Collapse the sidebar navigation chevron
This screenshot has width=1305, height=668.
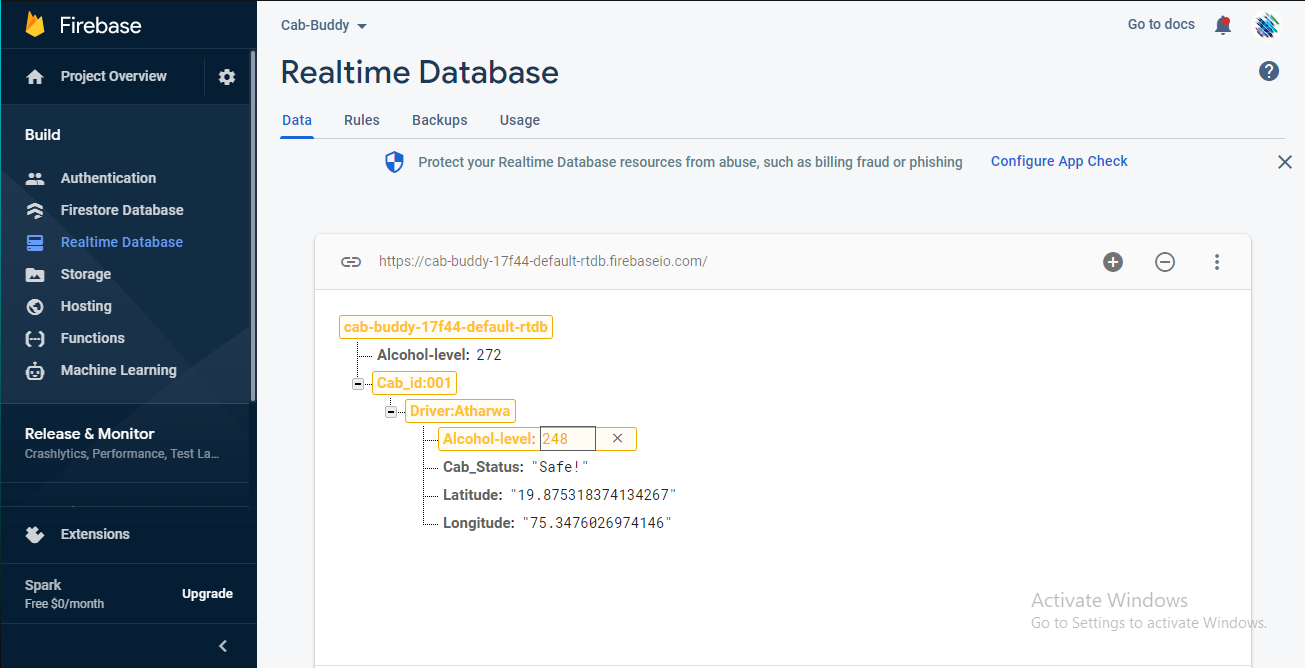coord(223,646)
